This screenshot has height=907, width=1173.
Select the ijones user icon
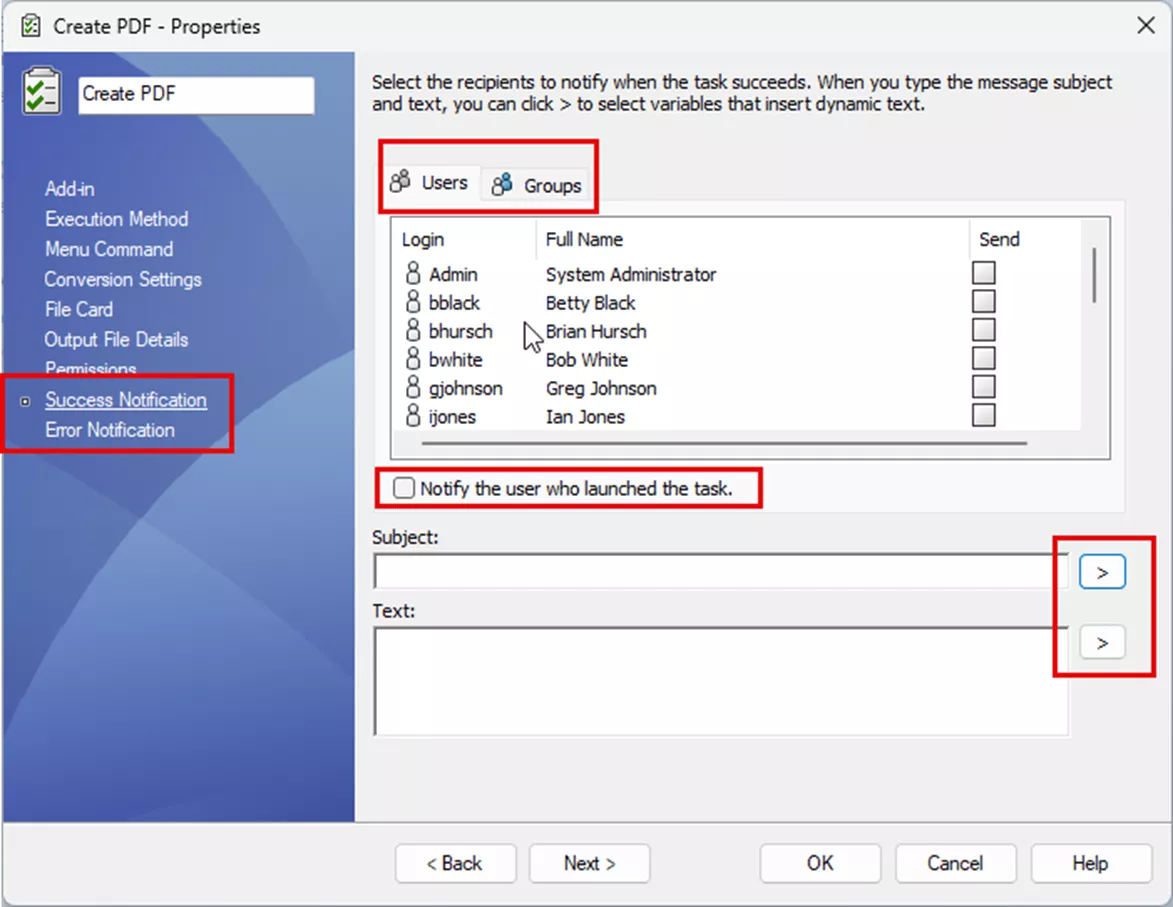[x=413, y=415]
